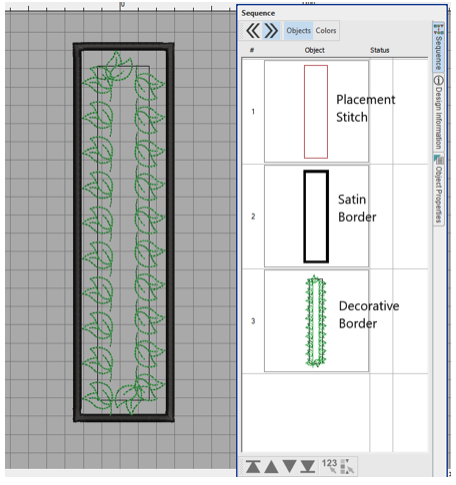The width and height of the screenshot is (456, 485).
Task: Click the expand-all double right chevron
Action: tap(271, 31)
